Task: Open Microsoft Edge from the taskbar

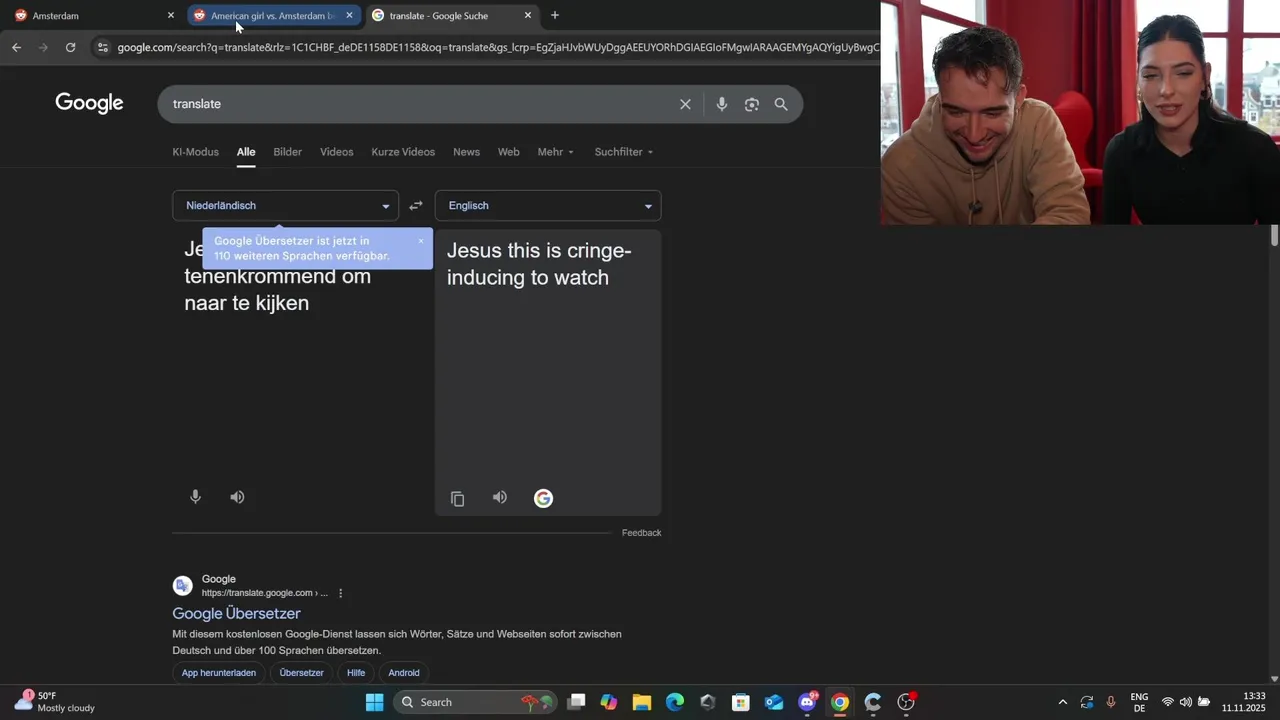Action: (675, 702)
